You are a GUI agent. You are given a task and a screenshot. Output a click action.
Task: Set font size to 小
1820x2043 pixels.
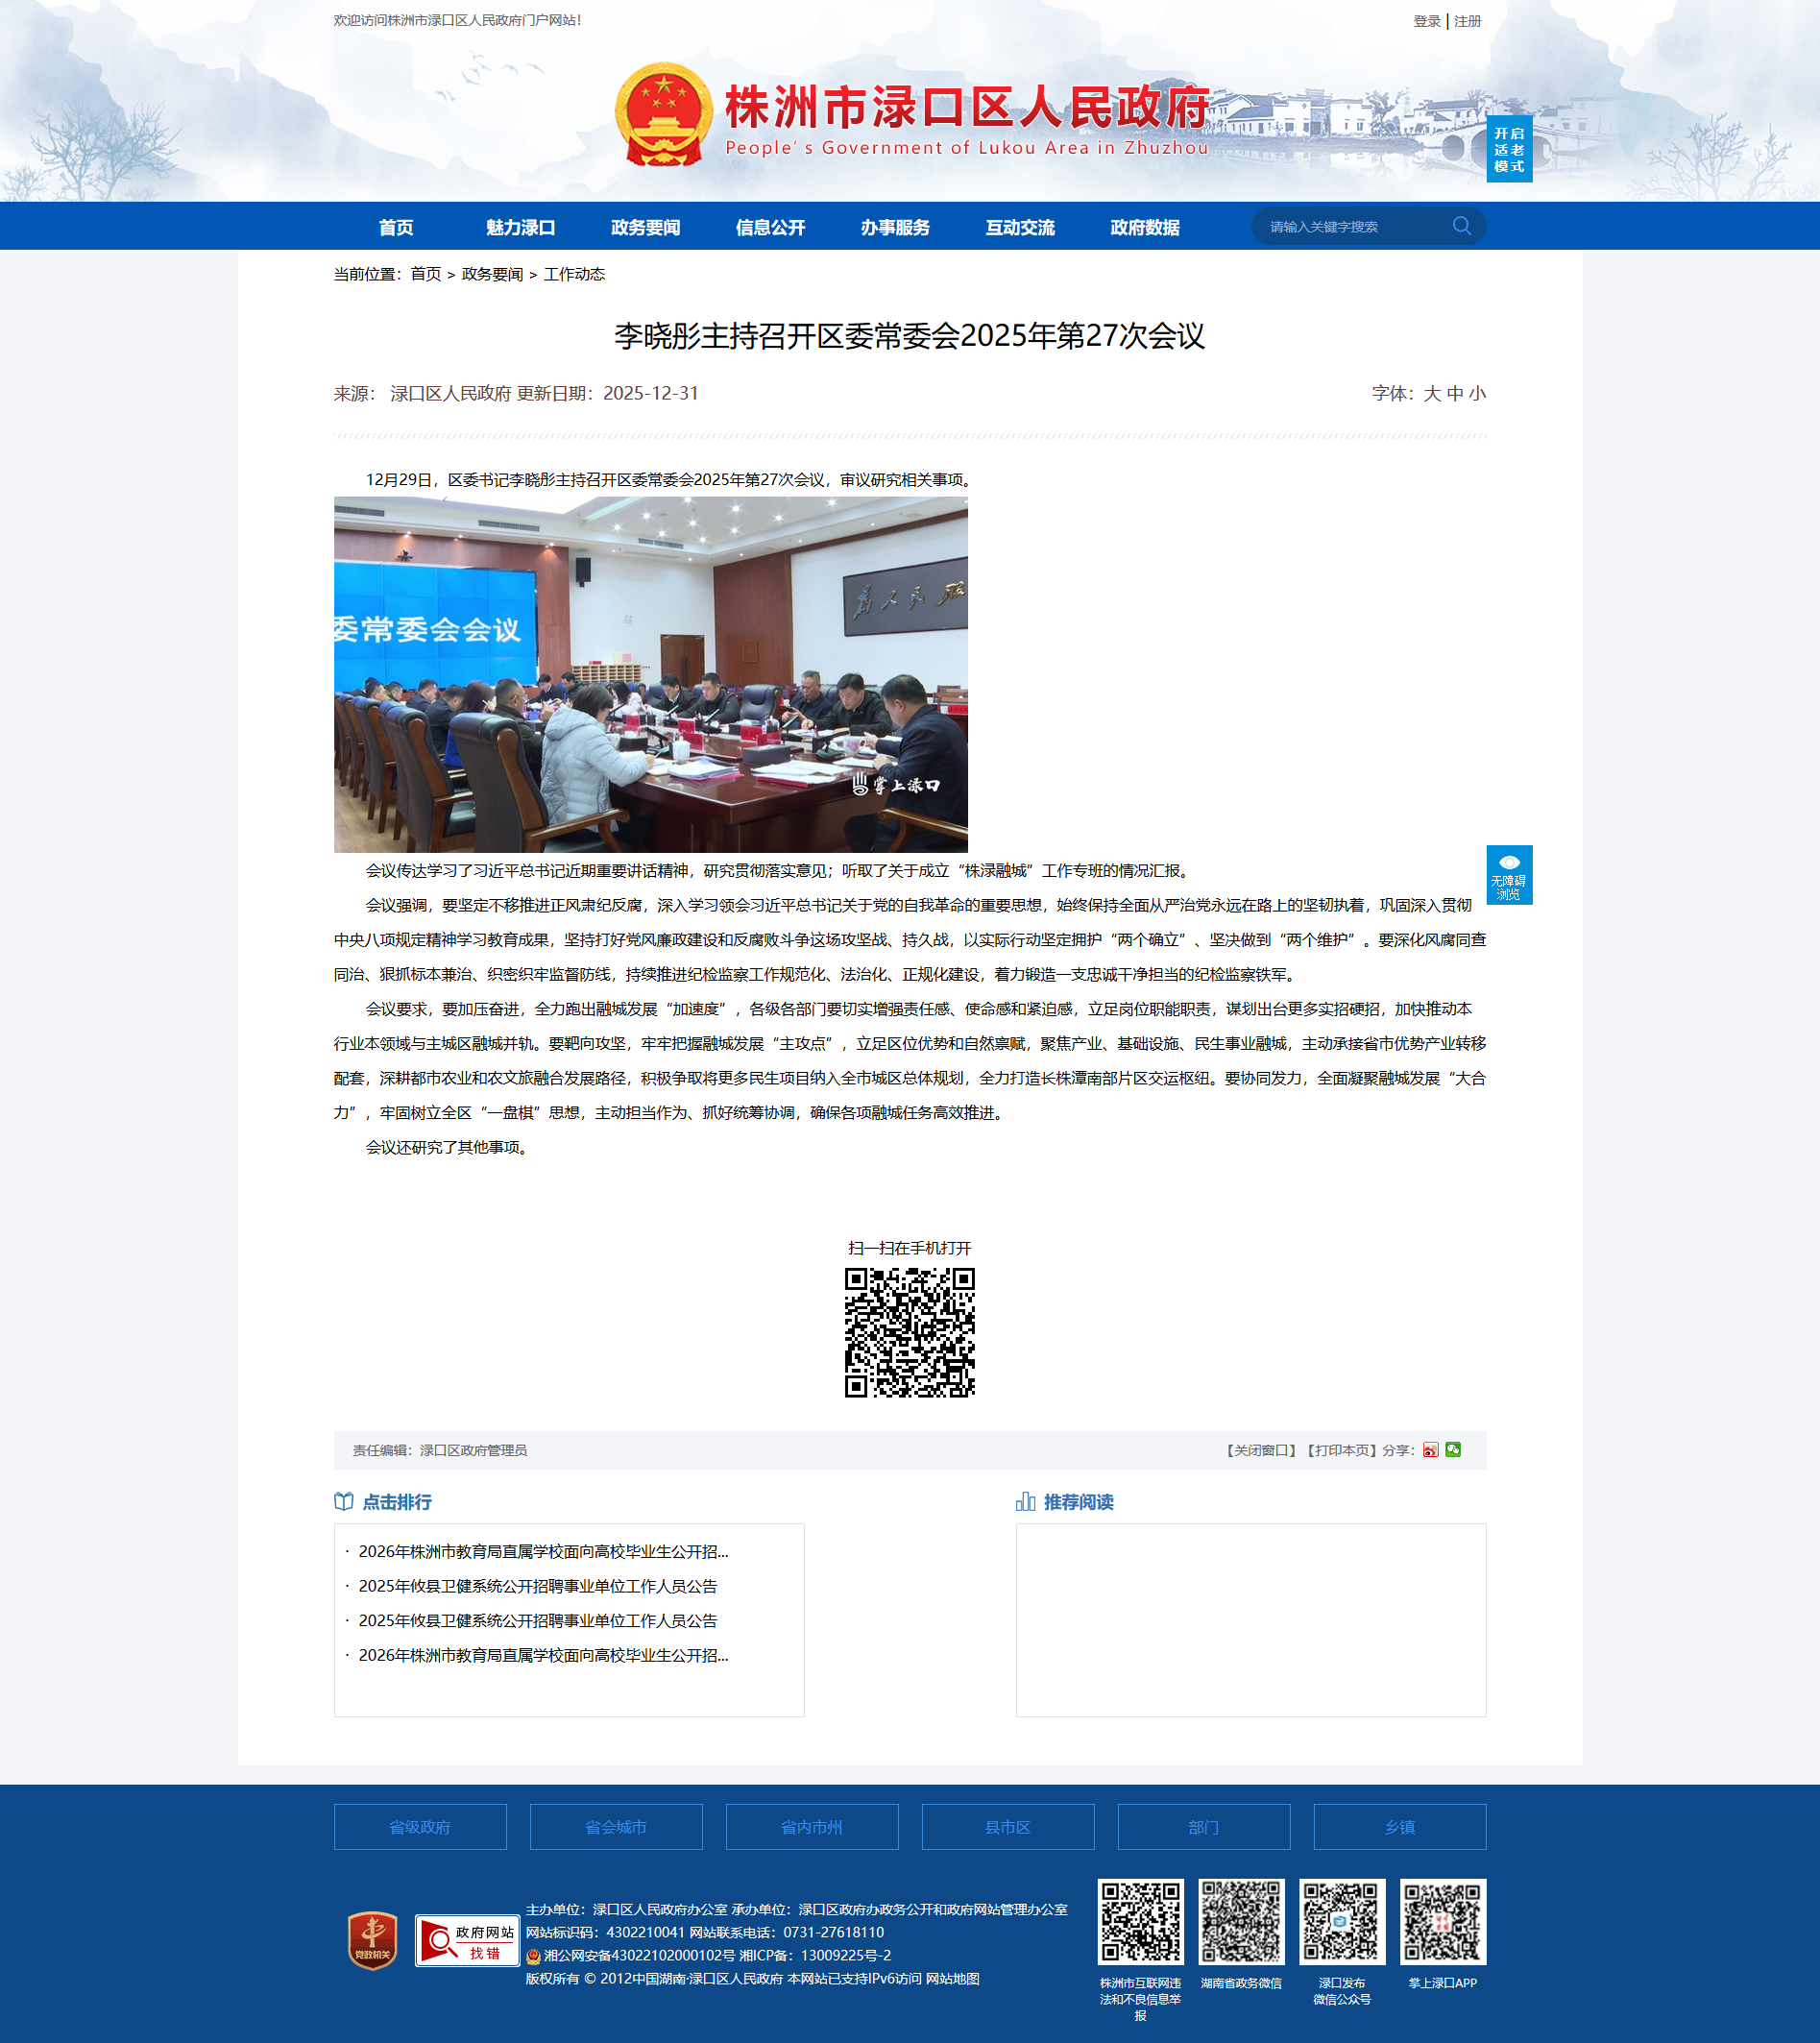[1477, 394]
